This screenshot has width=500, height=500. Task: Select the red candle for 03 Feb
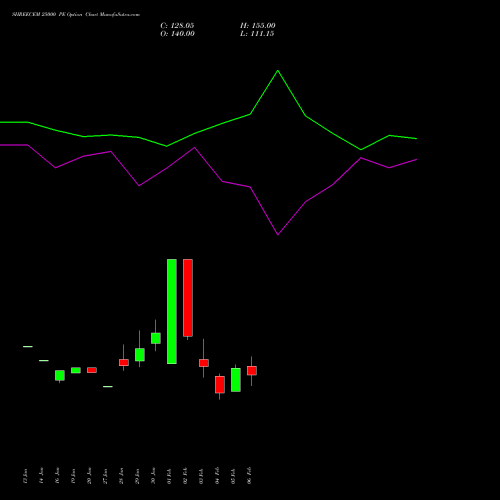[204, 363]
